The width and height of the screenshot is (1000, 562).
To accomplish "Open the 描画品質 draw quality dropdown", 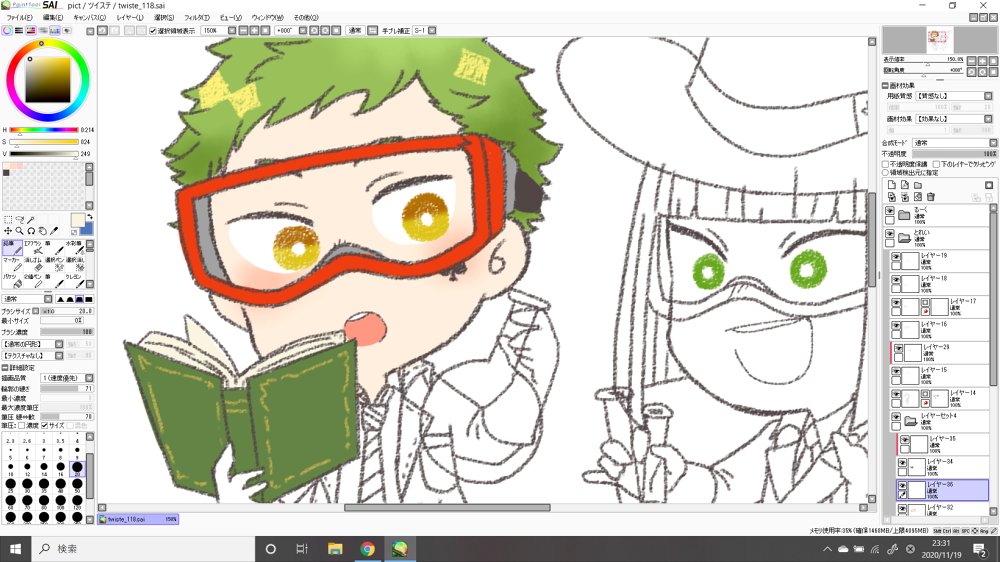I will pyautogui.click(x=89, y=378).
